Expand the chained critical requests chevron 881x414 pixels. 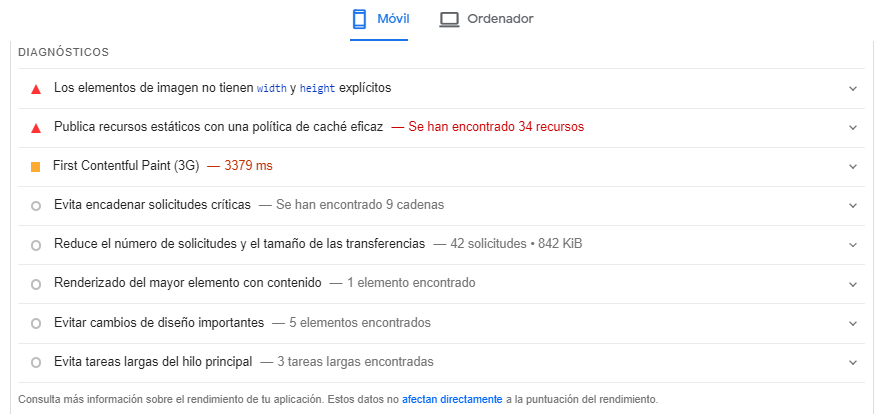point(852,205)
